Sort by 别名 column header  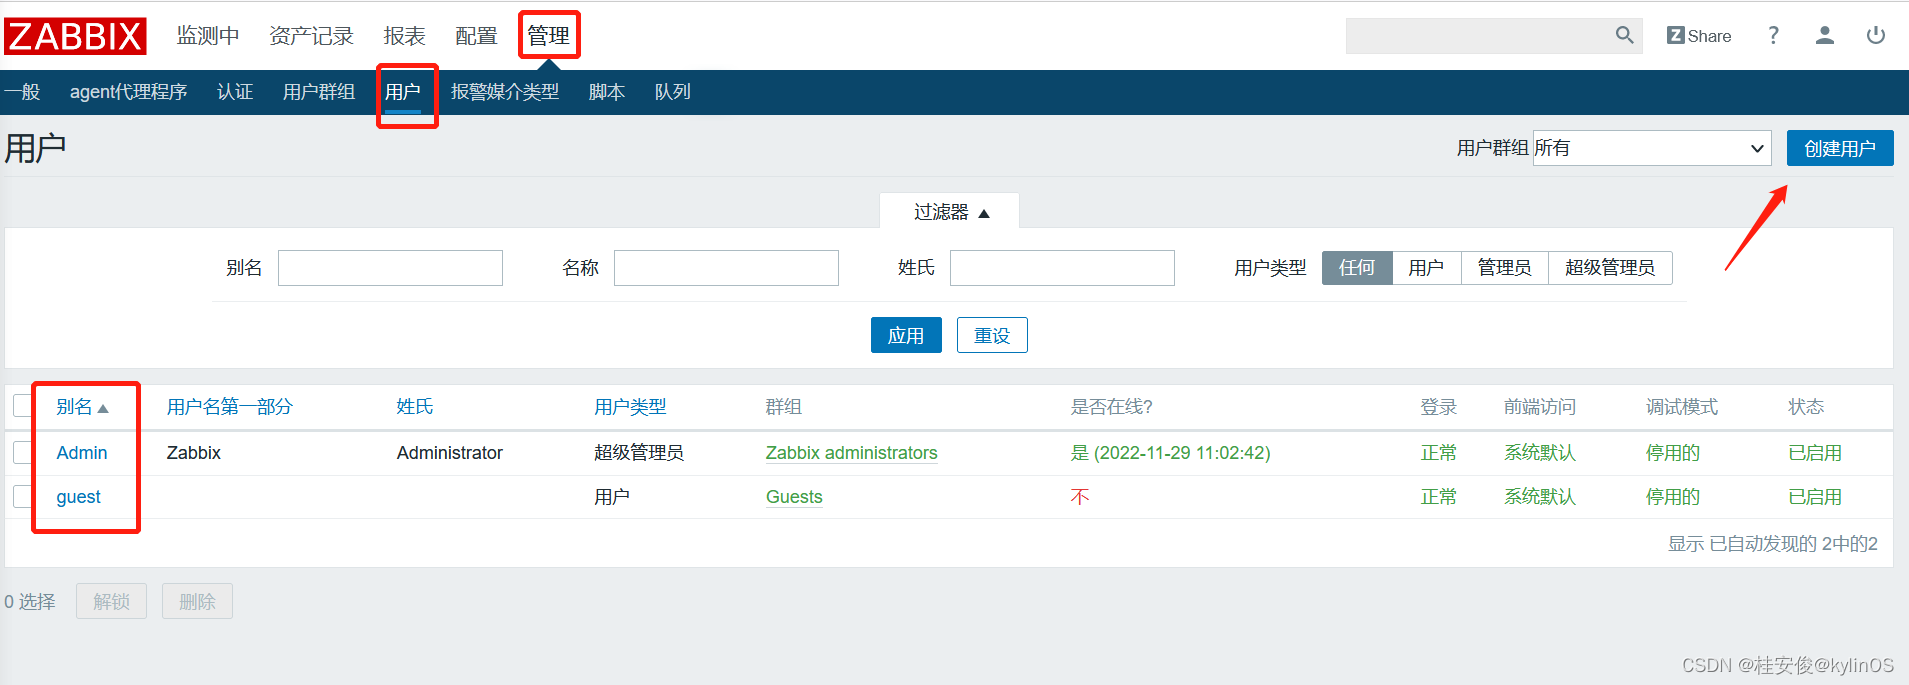[82, 407]
